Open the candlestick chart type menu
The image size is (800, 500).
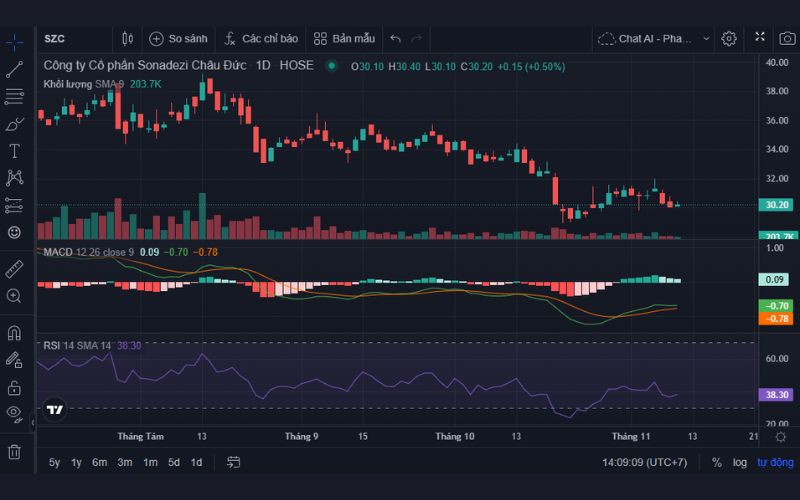tap(127, 38)
